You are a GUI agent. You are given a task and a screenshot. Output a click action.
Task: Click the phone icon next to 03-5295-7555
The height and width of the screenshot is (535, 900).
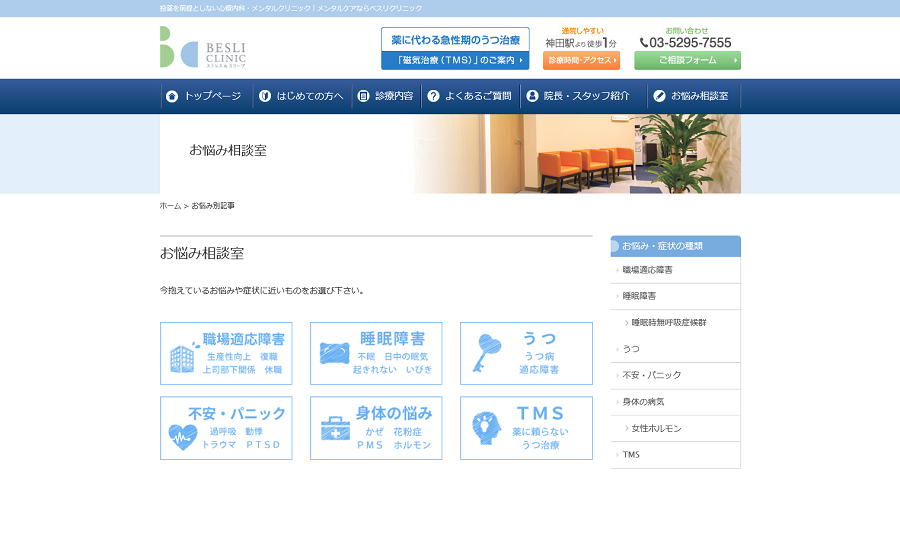(643, 42)
